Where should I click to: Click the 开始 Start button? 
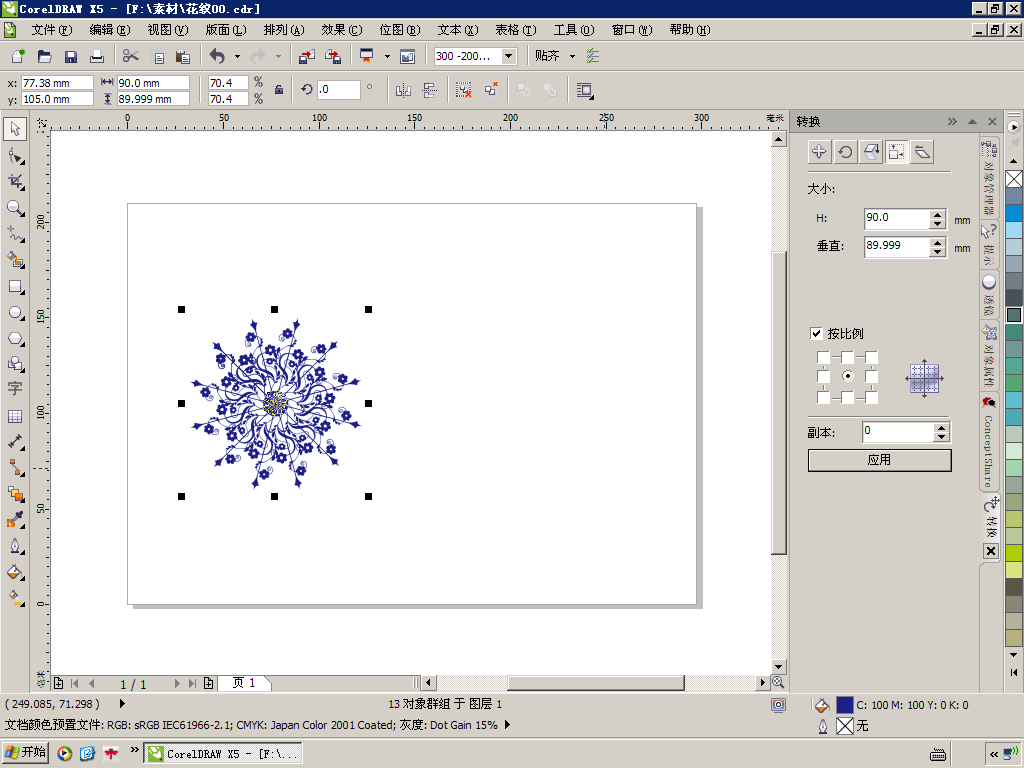point(25,753)
